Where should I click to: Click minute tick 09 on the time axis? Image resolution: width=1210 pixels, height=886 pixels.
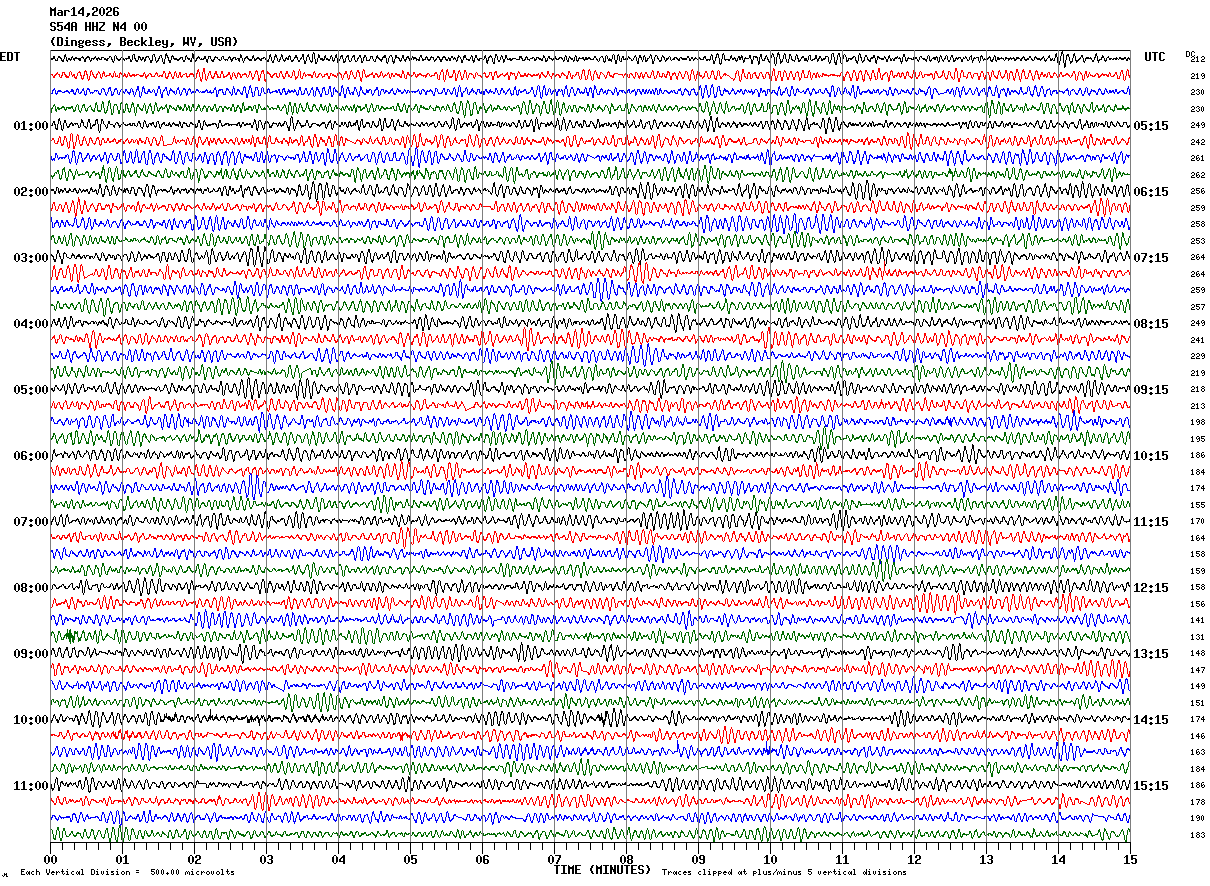pos(698,859)
